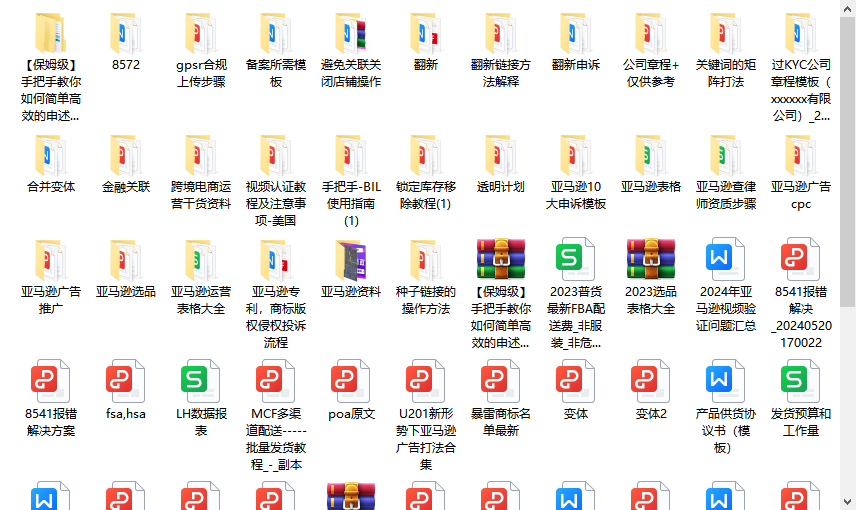856x510 pixels.
Task: Select the 2023选品表格大全 archive
Action: point(651,259)
